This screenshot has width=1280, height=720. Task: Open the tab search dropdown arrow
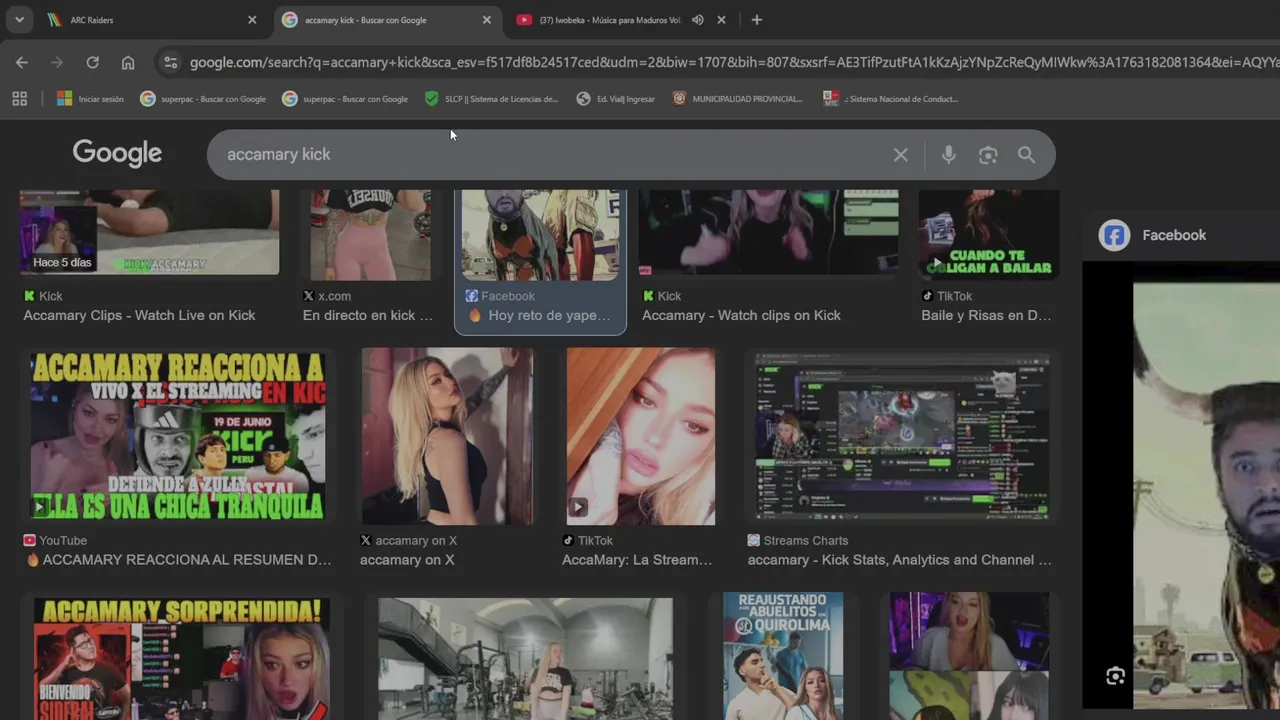(x=19, y=20)
